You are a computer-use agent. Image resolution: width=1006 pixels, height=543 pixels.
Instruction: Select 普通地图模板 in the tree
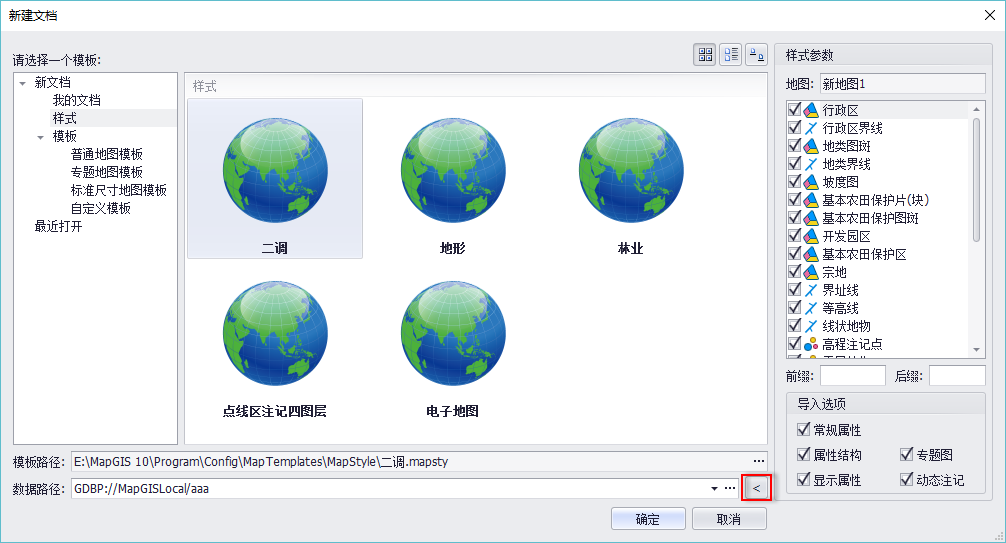107,154
